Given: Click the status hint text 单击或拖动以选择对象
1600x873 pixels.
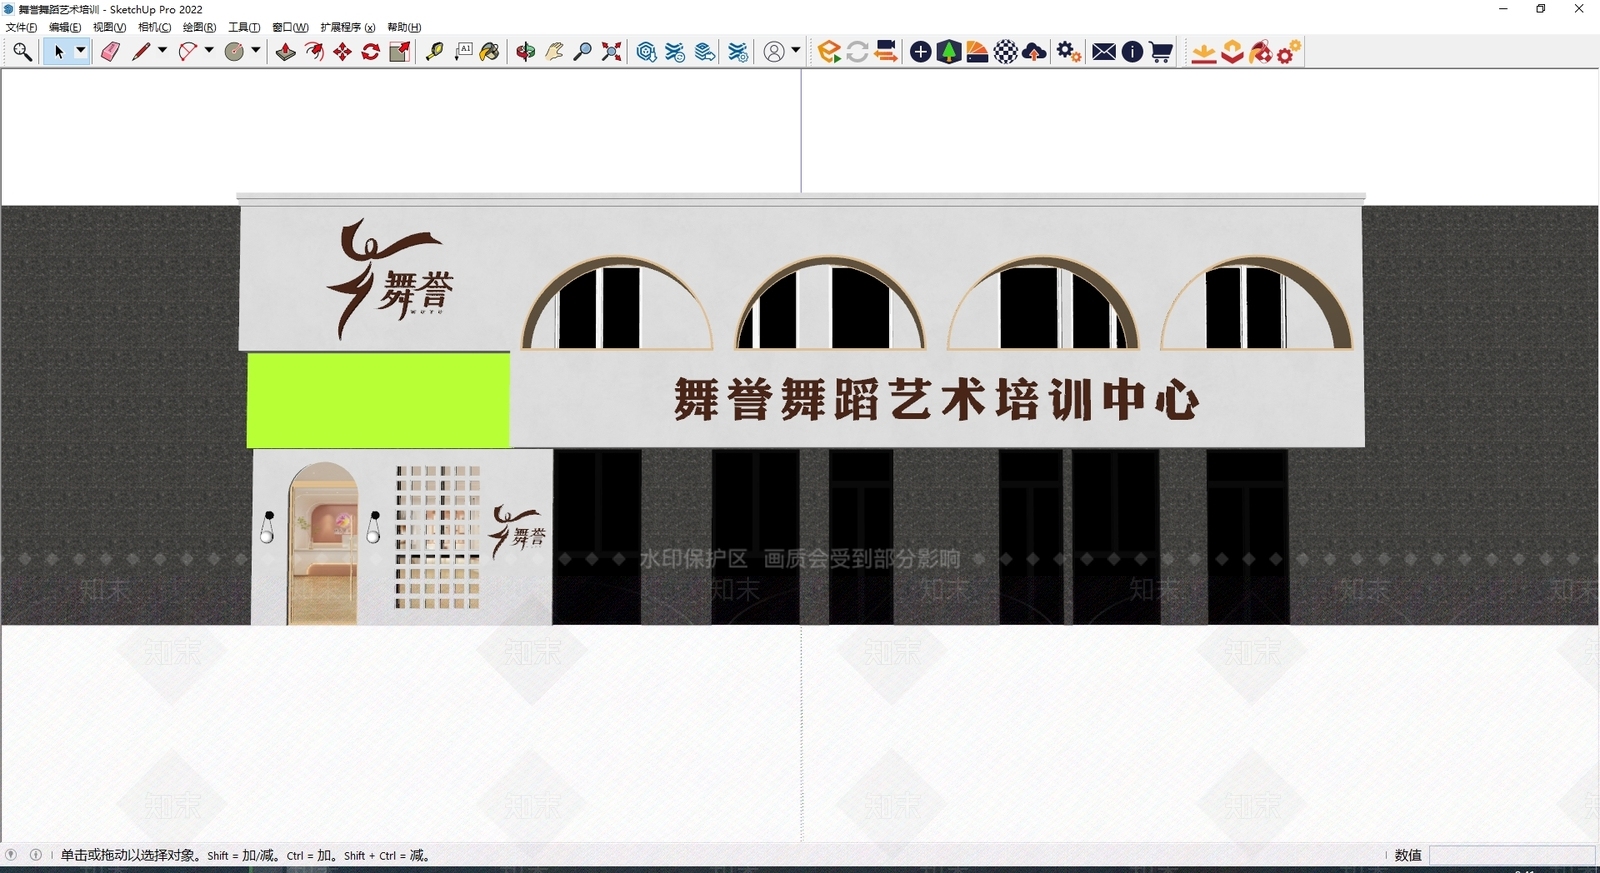Looking at the screenshot, I should 132,855.
